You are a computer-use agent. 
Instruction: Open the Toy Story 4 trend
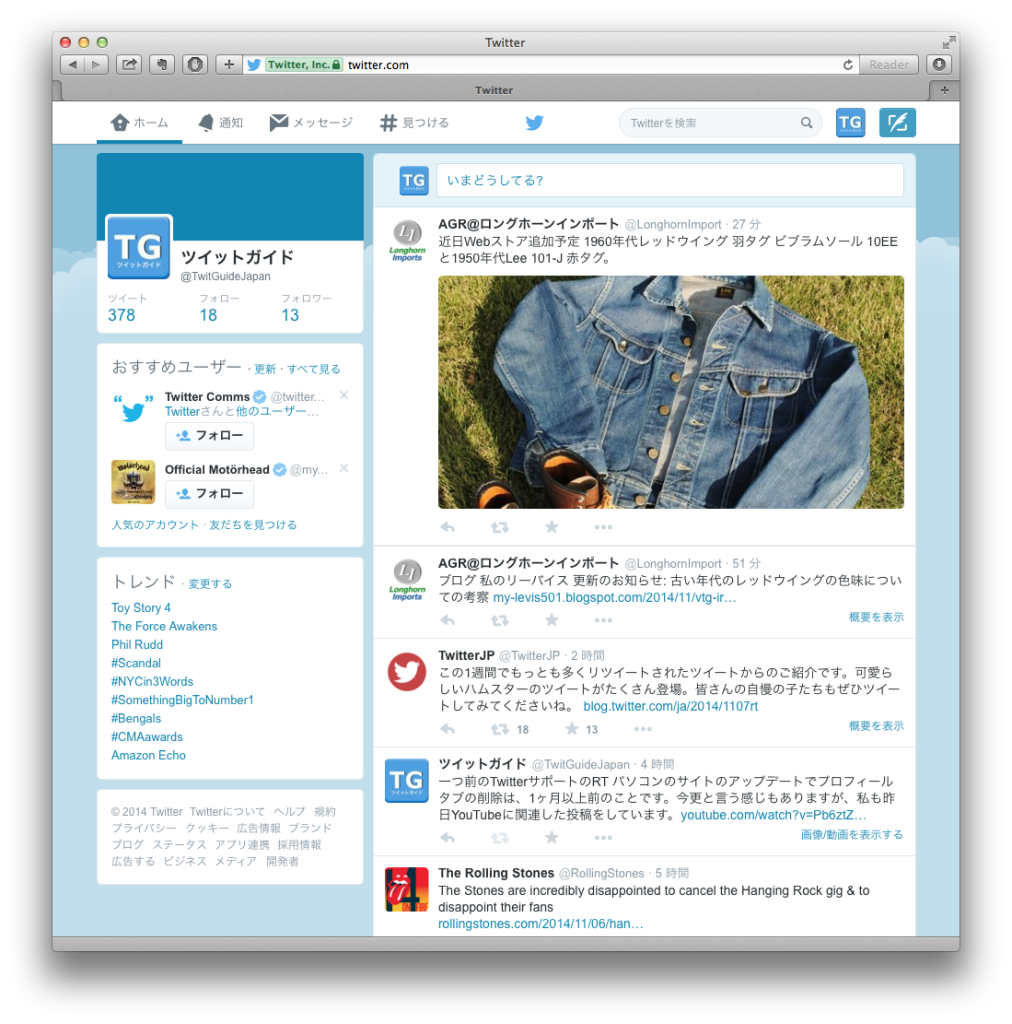point(141,608)
